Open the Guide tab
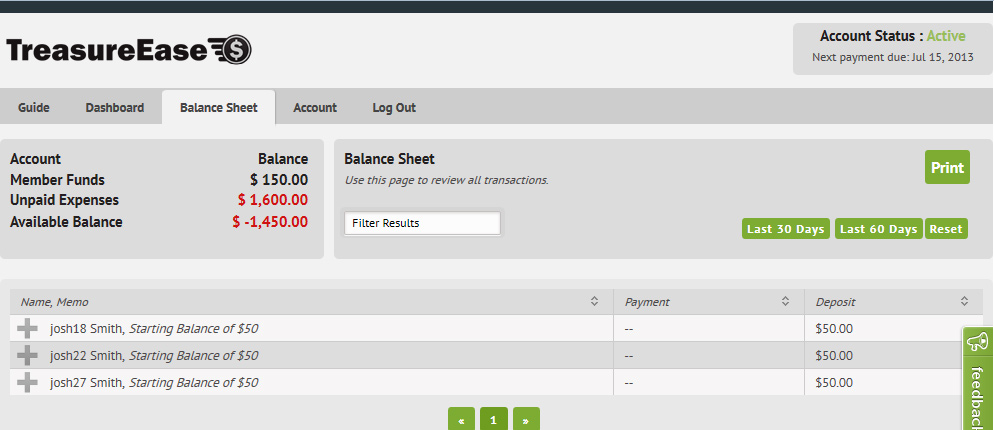The height and width of the screenshot is (430, 994). tap(34, 108)
